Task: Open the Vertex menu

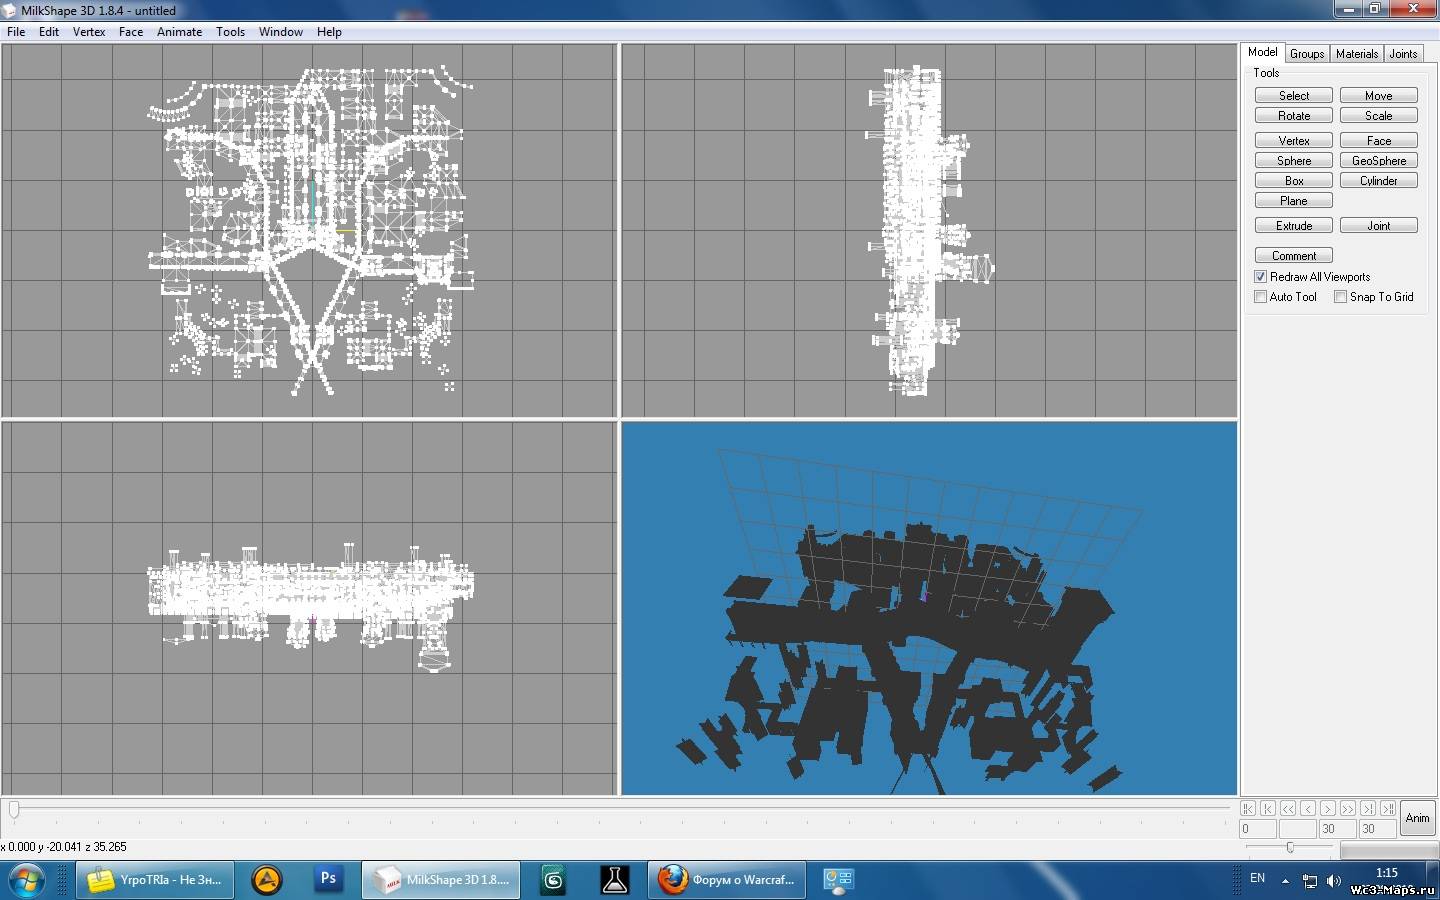Action: click(89, 32)
